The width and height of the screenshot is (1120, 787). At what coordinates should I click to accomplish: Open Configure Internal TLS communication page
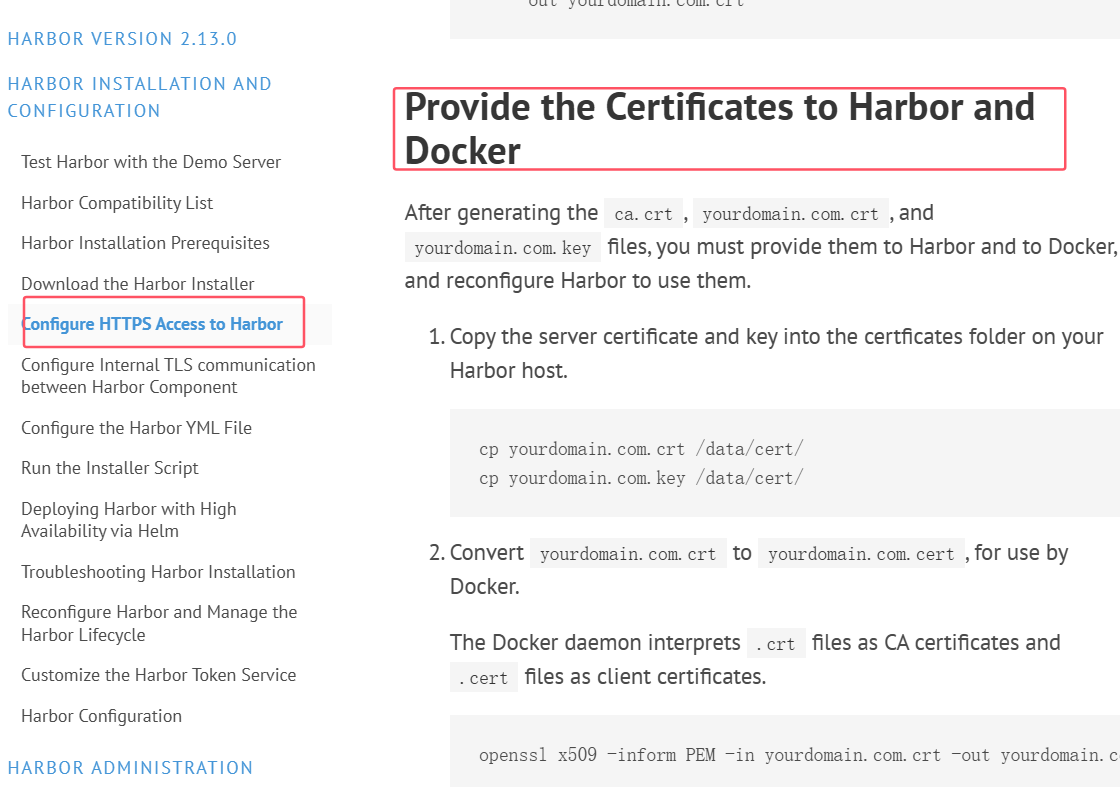click(x=168, y=376)
